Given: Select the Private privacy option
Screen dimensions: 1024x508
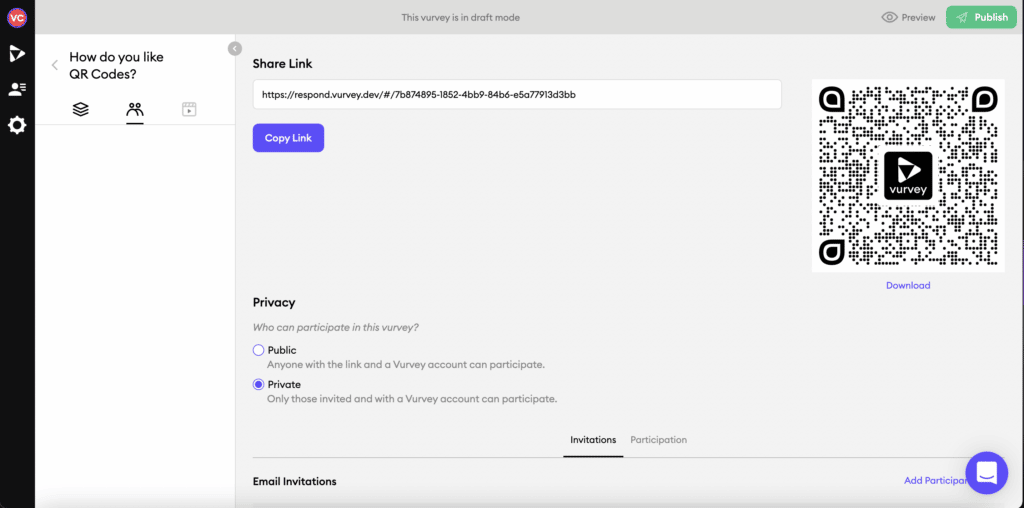Looking at the screenshot, I should (x=259, y=385).
